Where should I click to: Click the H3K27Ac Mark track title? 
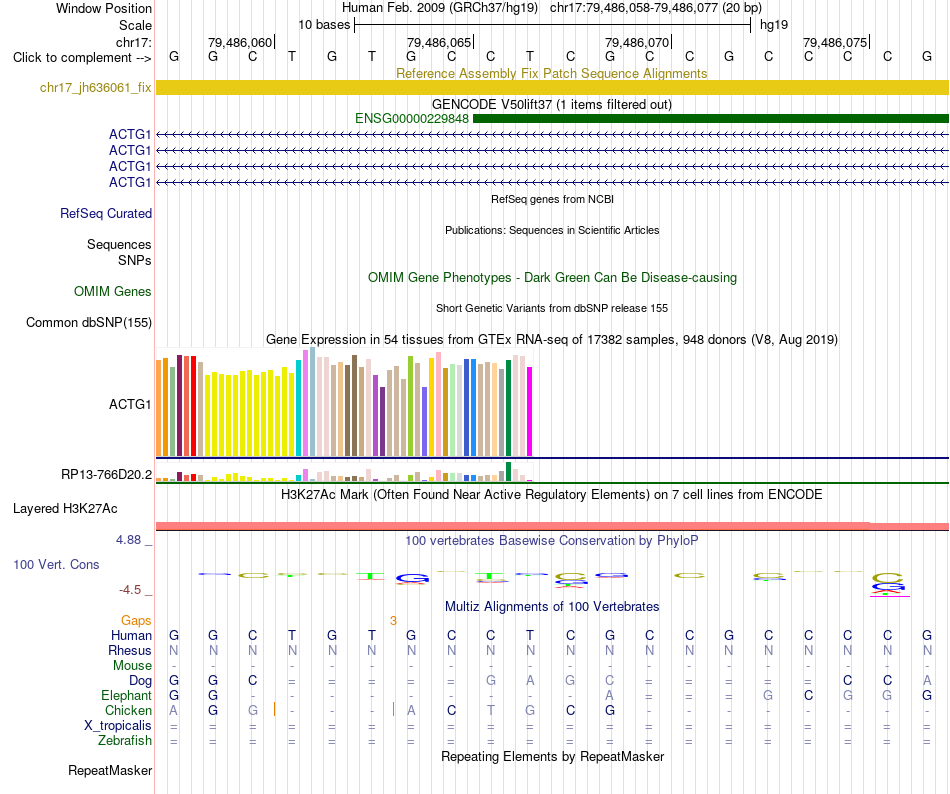552,494
